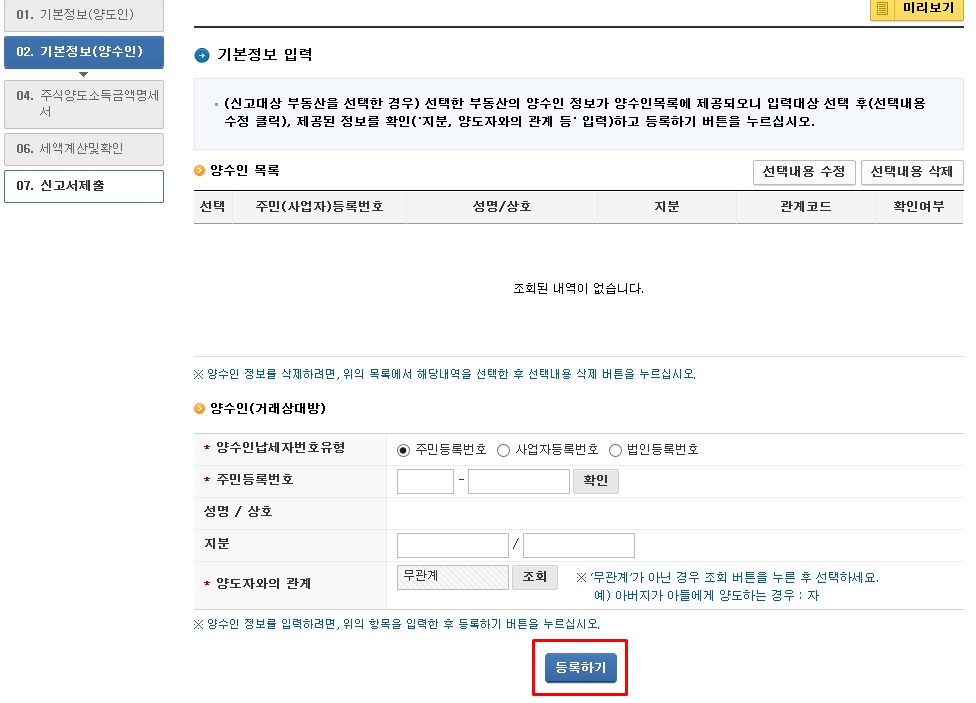Viewport: 976px width, 703px height.
Task: Click the 확인여부 column header
Action: [x=919, y=207]
